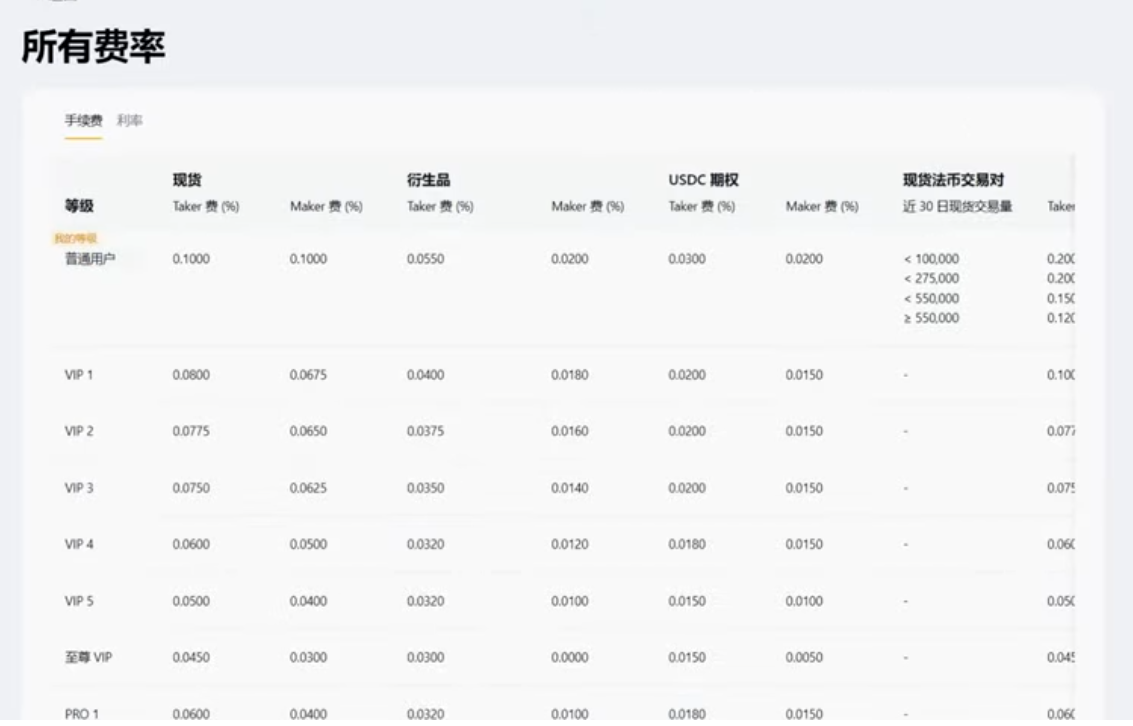Select the VIP 2 row label
This screenshot has height=726, width=1133.
click(79, 431)
